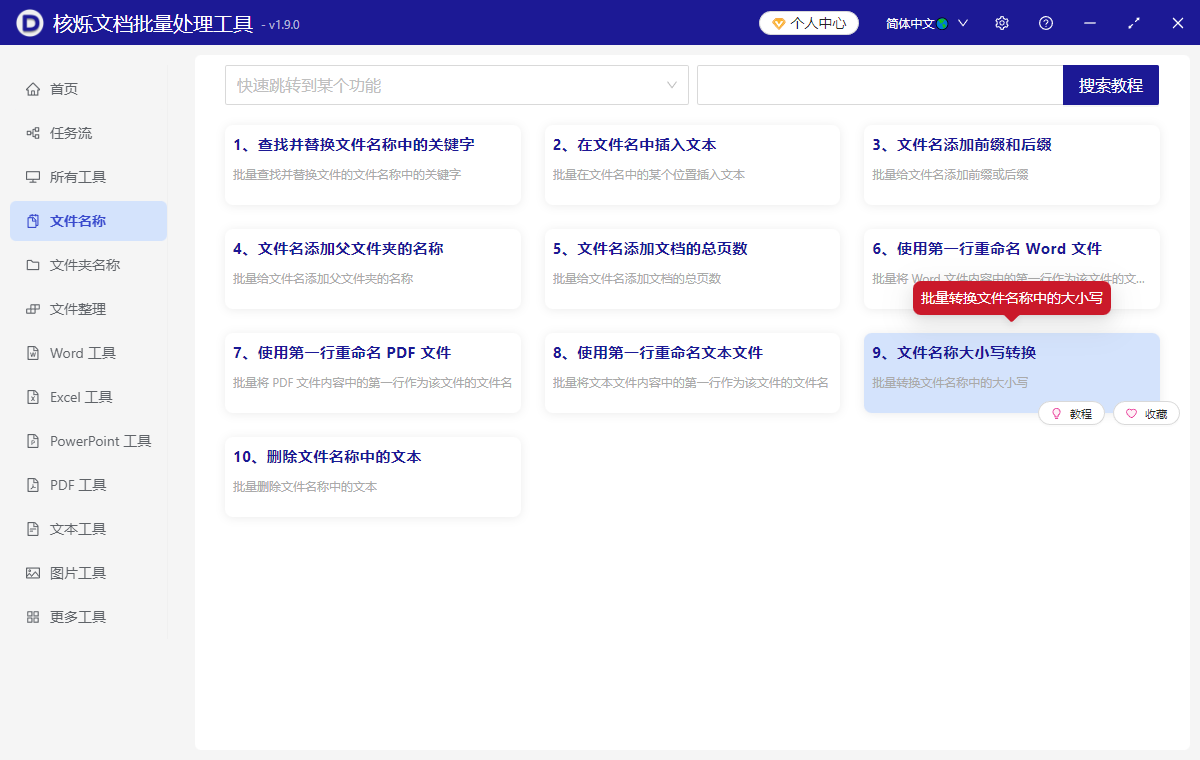Click the 所有工具 monitor icon
Screen dimensions: 1200x760
[33, 177]
